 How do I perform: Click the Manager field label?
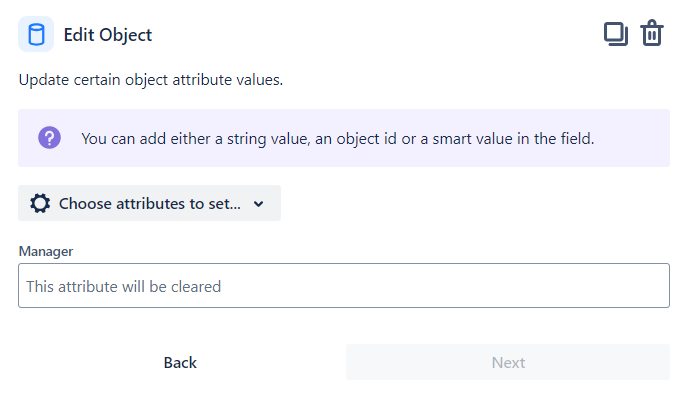[46, 251]
